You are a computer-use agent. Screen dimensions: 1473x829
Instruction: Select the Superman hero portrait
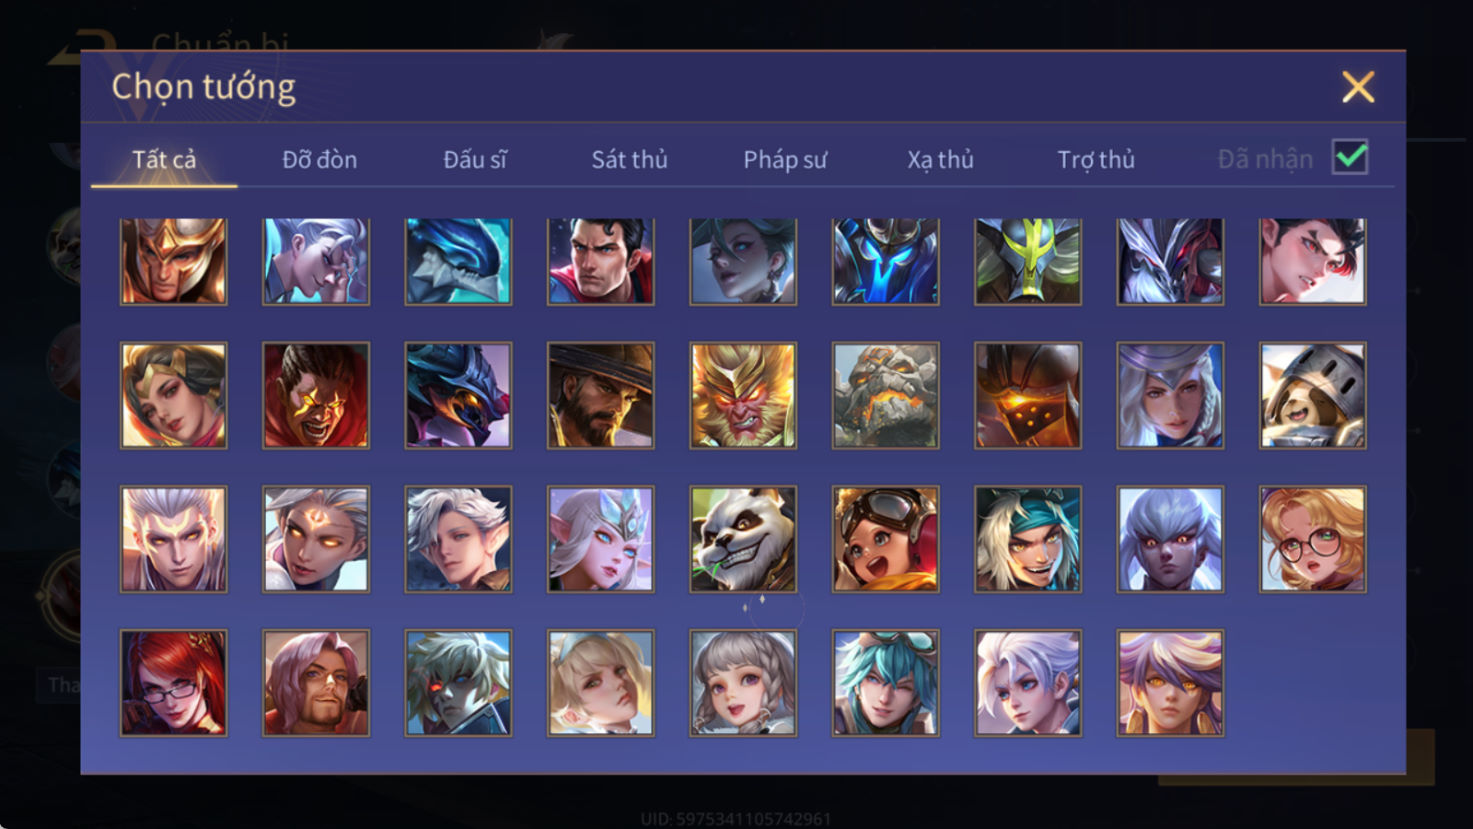tap(601, 261)
